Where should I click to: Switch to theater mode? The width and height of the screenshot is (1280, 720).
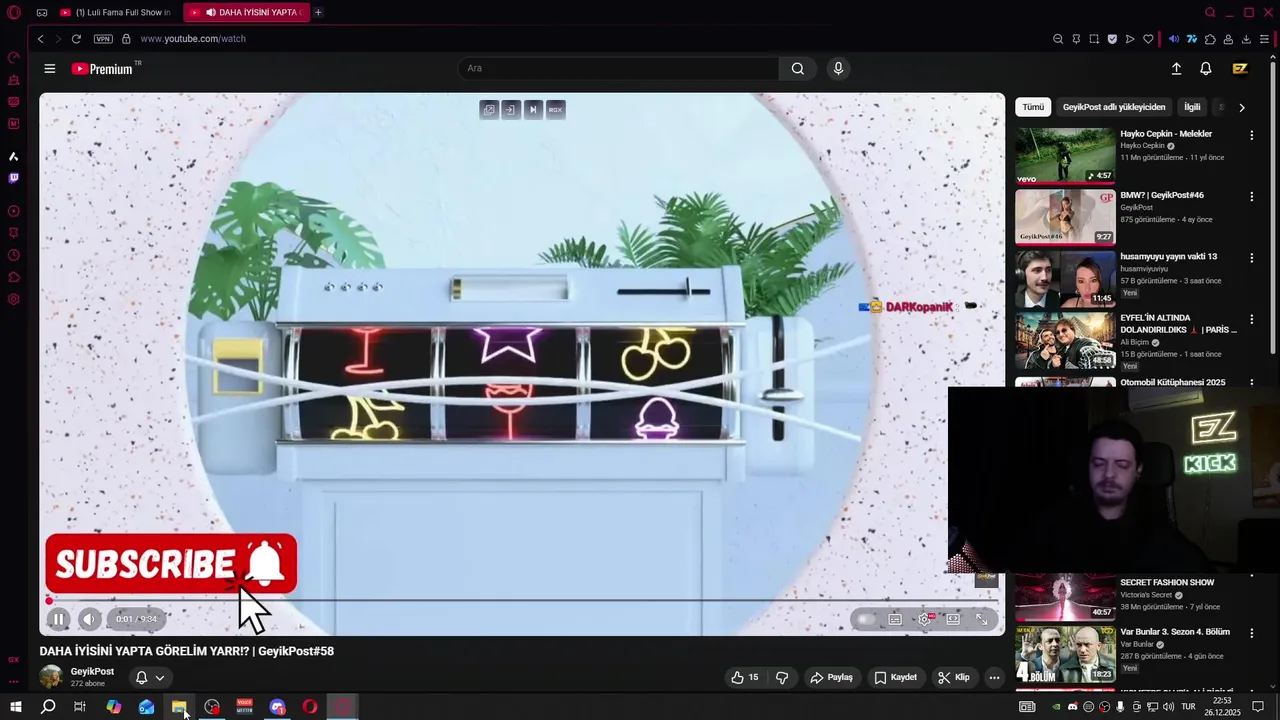(x=953, y=619)
